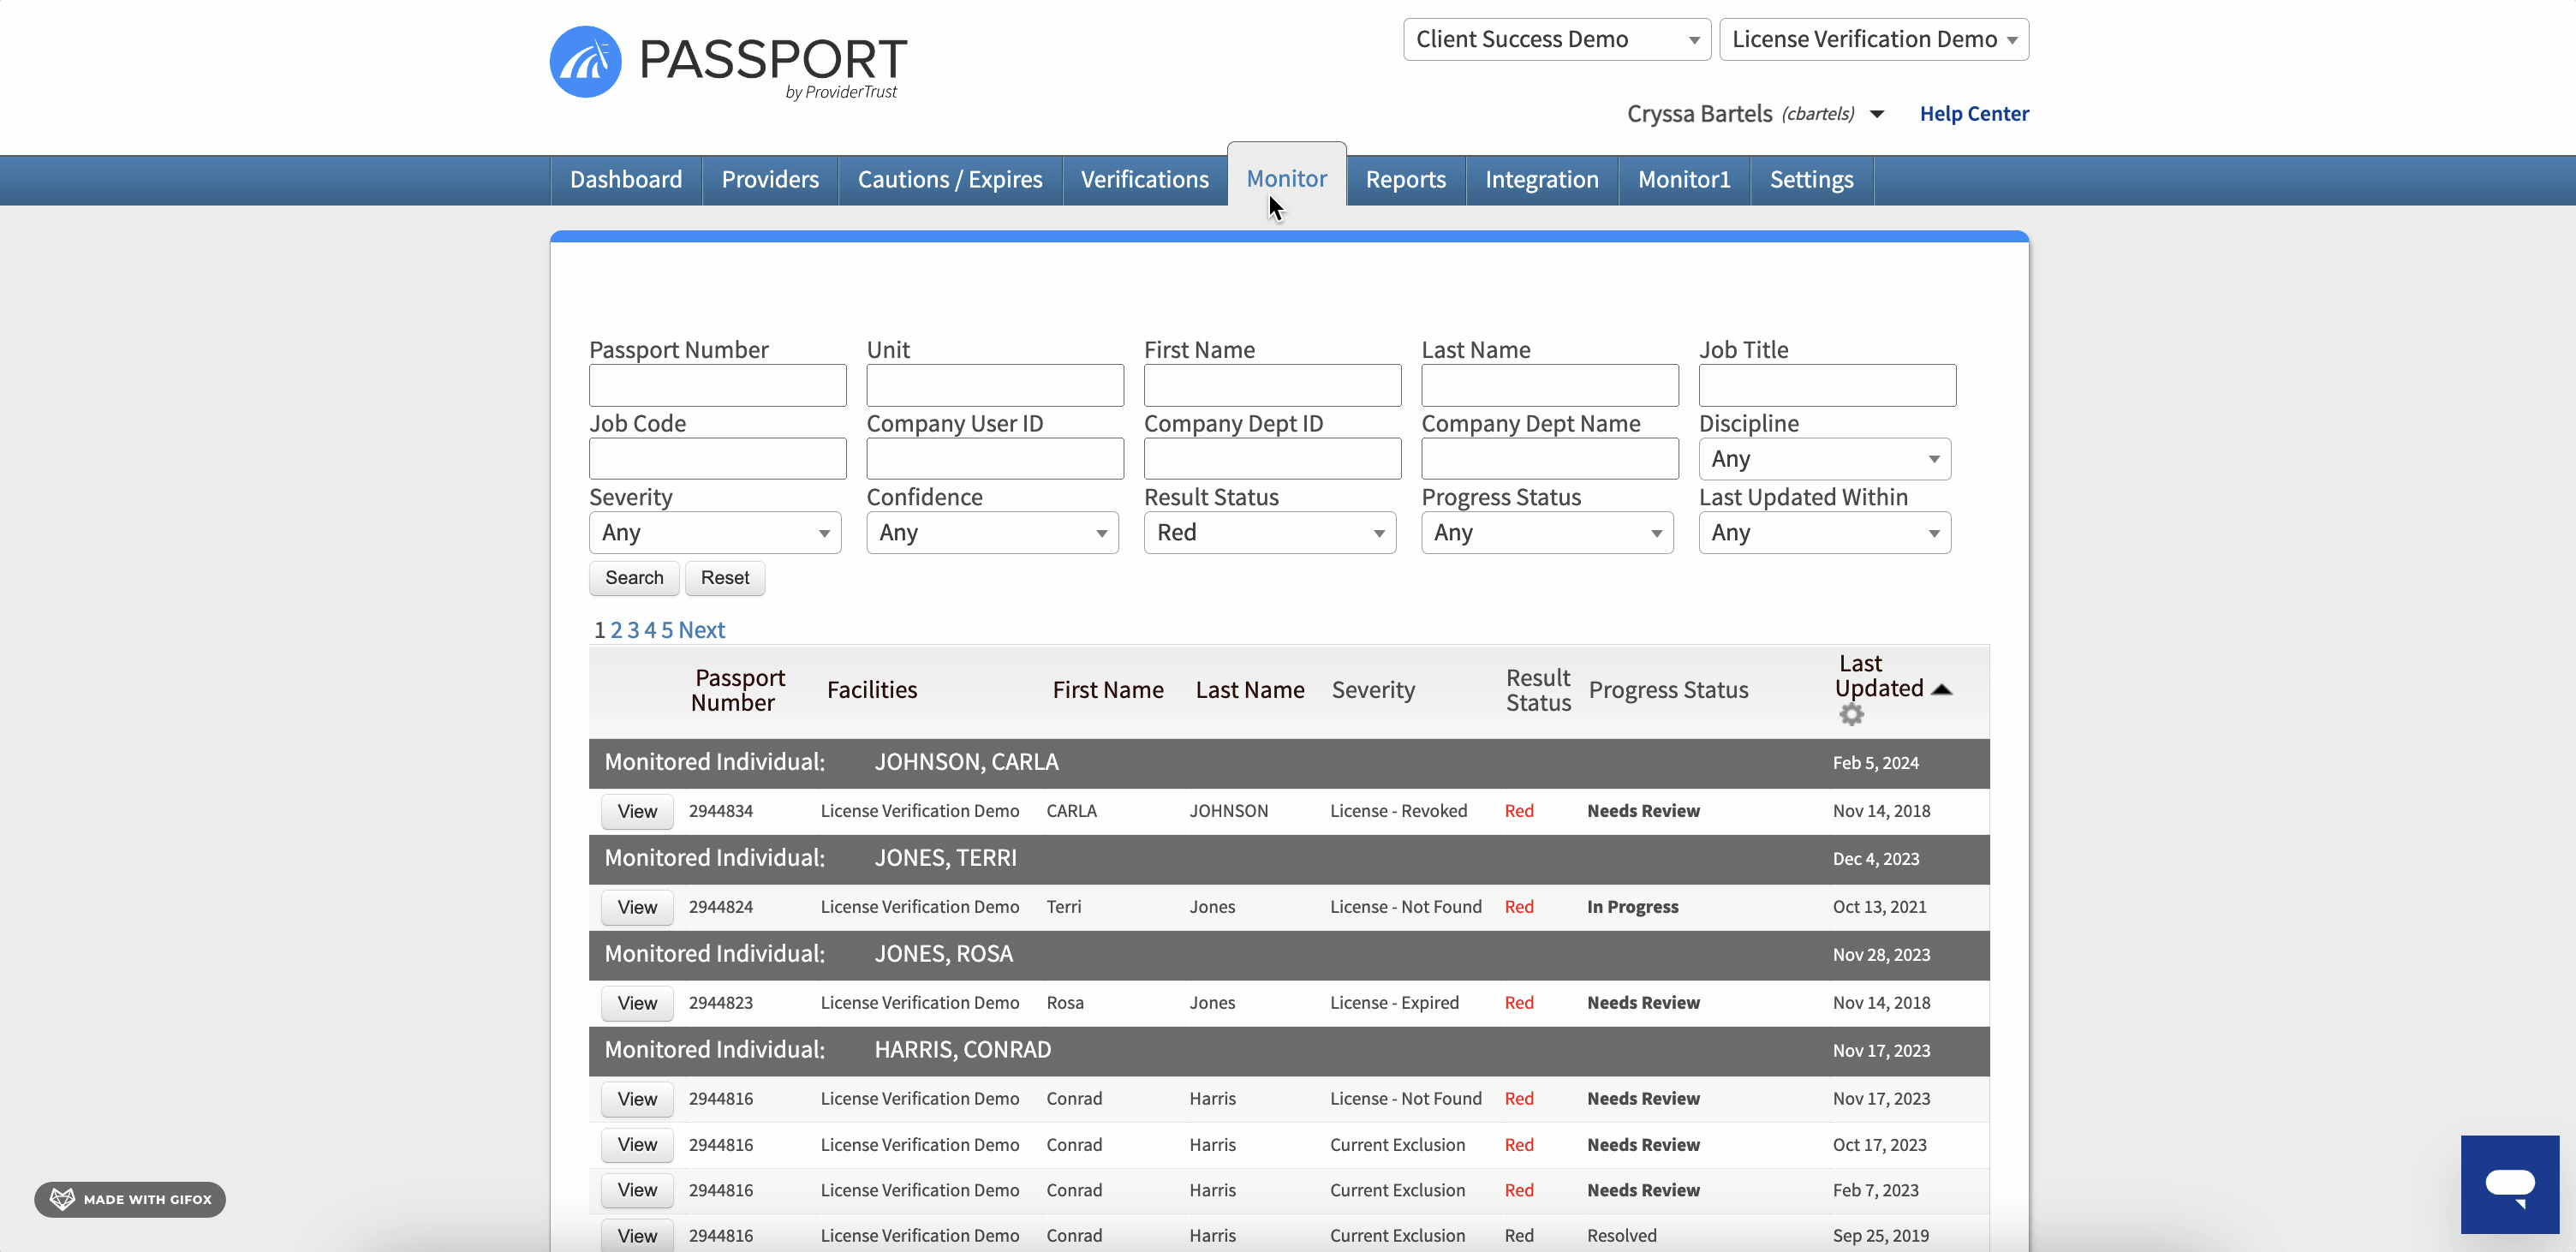This screenshot has width=2576, height=1252.
Task: Click the In Progress status text
Action: 1632,907
